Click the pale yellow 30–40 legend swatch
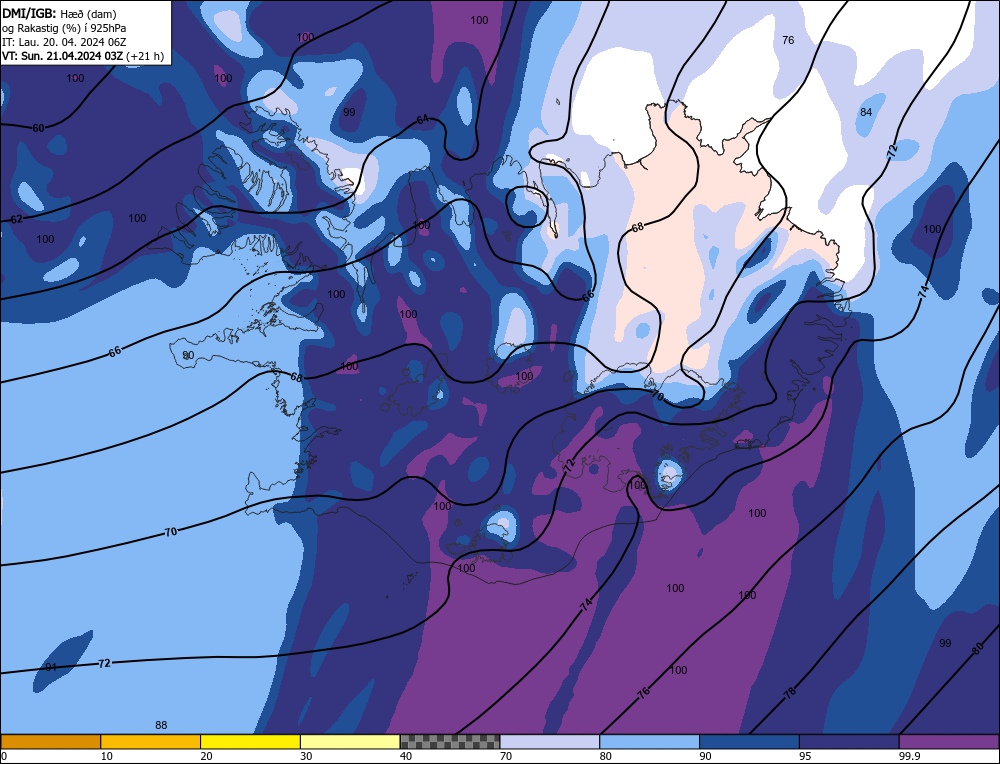Viewport: 1000px width, 764px height. [350, 742]
